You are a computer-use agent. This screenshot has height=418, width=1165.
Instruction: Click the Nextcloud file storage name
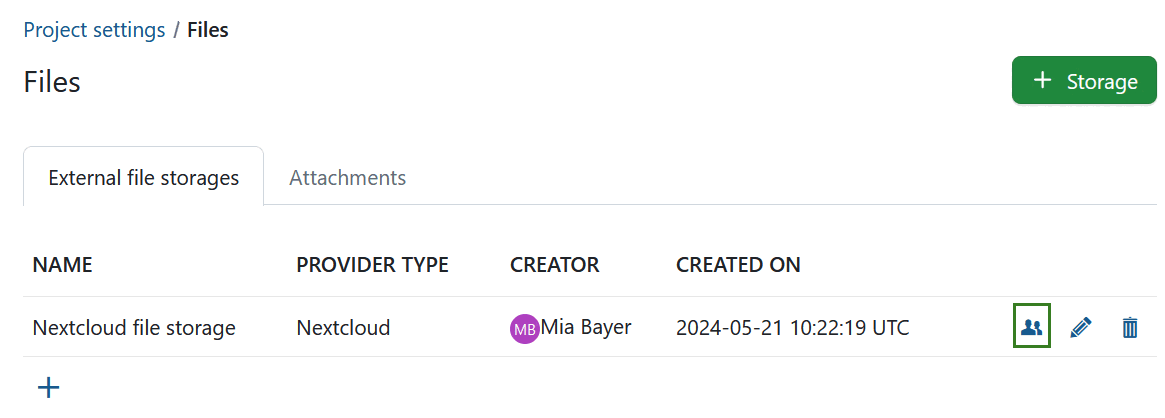coord(134,327)
